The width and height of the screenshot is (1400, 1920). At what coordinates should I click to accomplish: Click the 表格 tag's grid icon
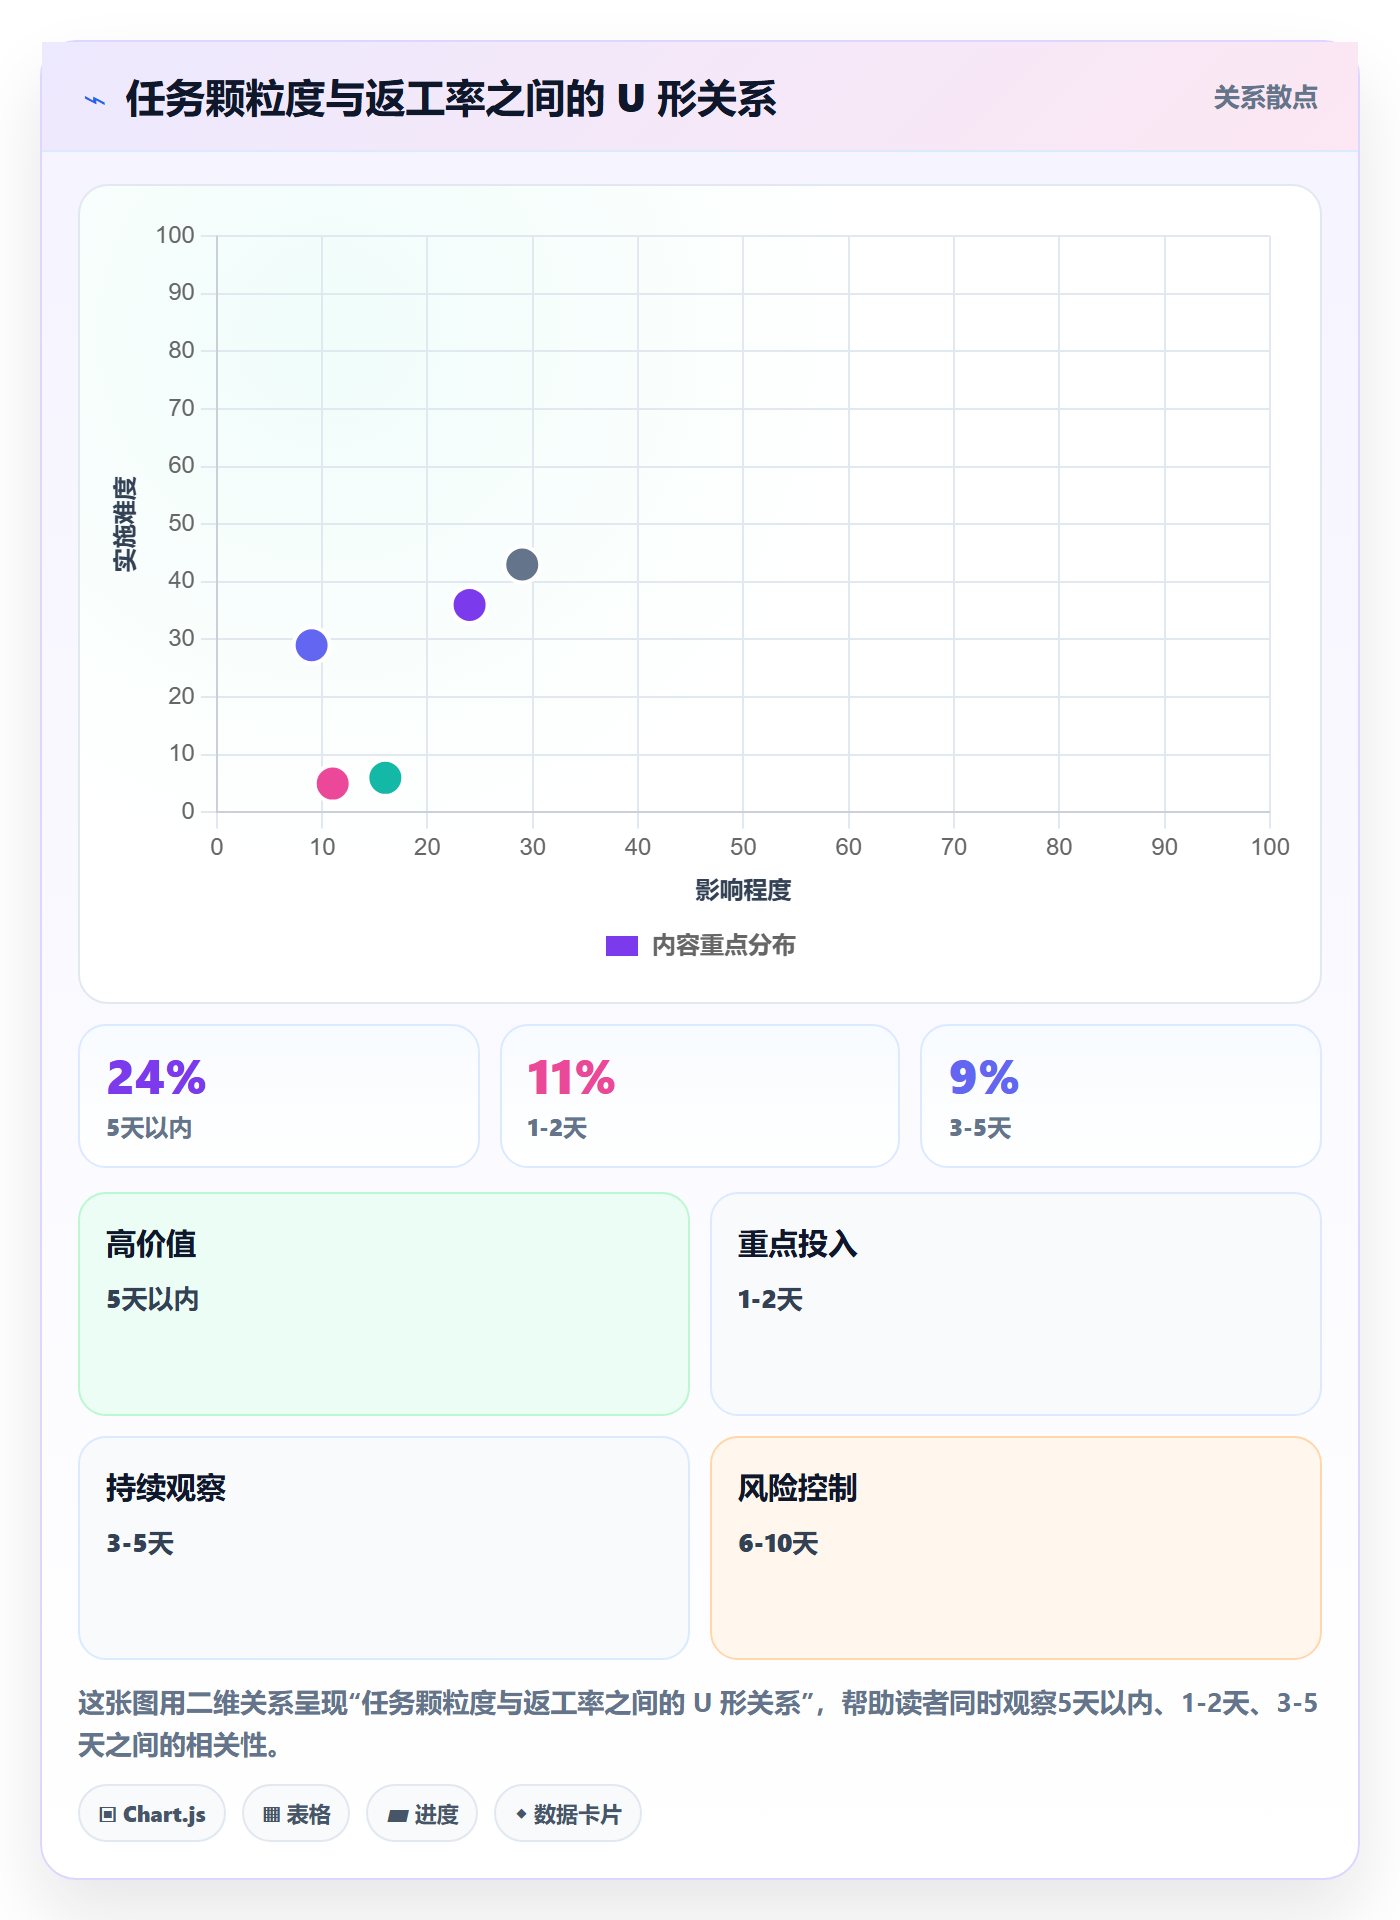(x=272, y=1815)
